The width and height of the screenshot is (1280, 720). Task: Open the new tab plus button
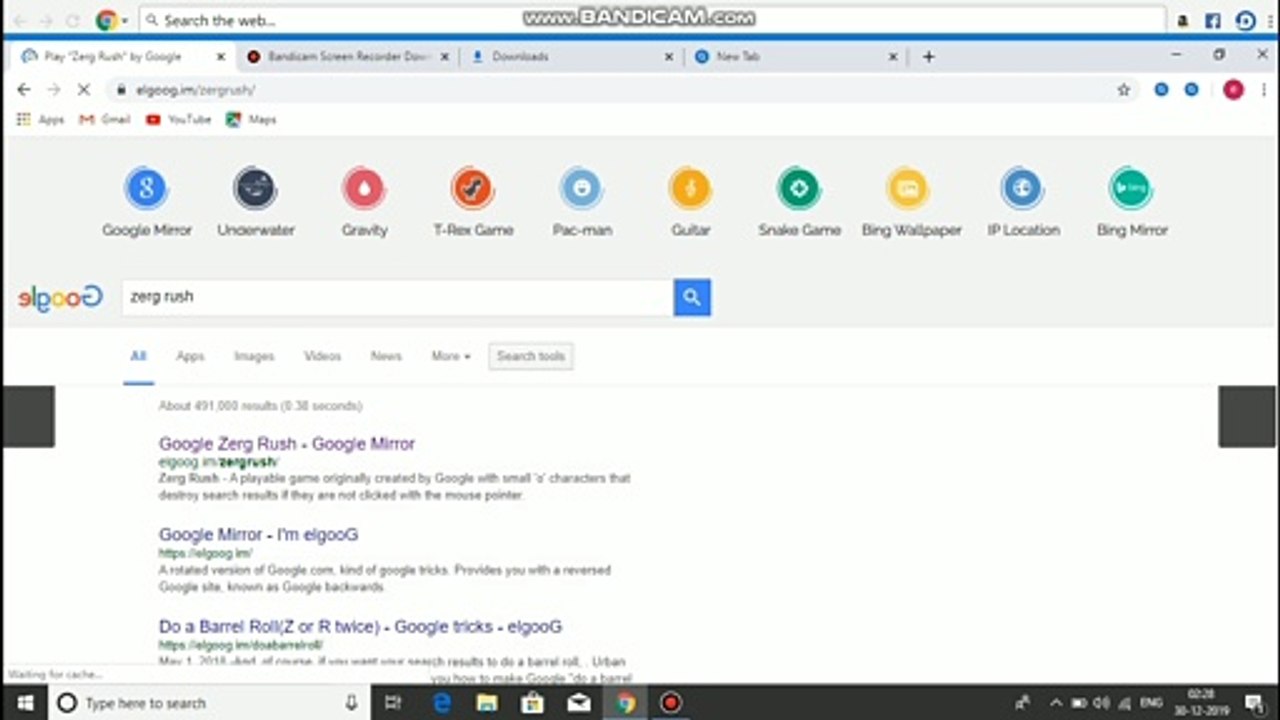(x=928, y=57)
